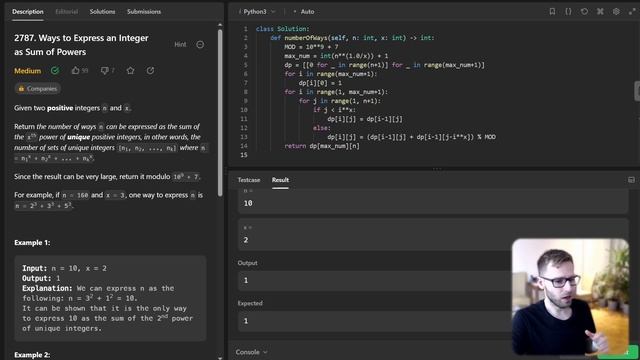Click the reset code icon
Screen dimensions: 640x360
point(584,11)
